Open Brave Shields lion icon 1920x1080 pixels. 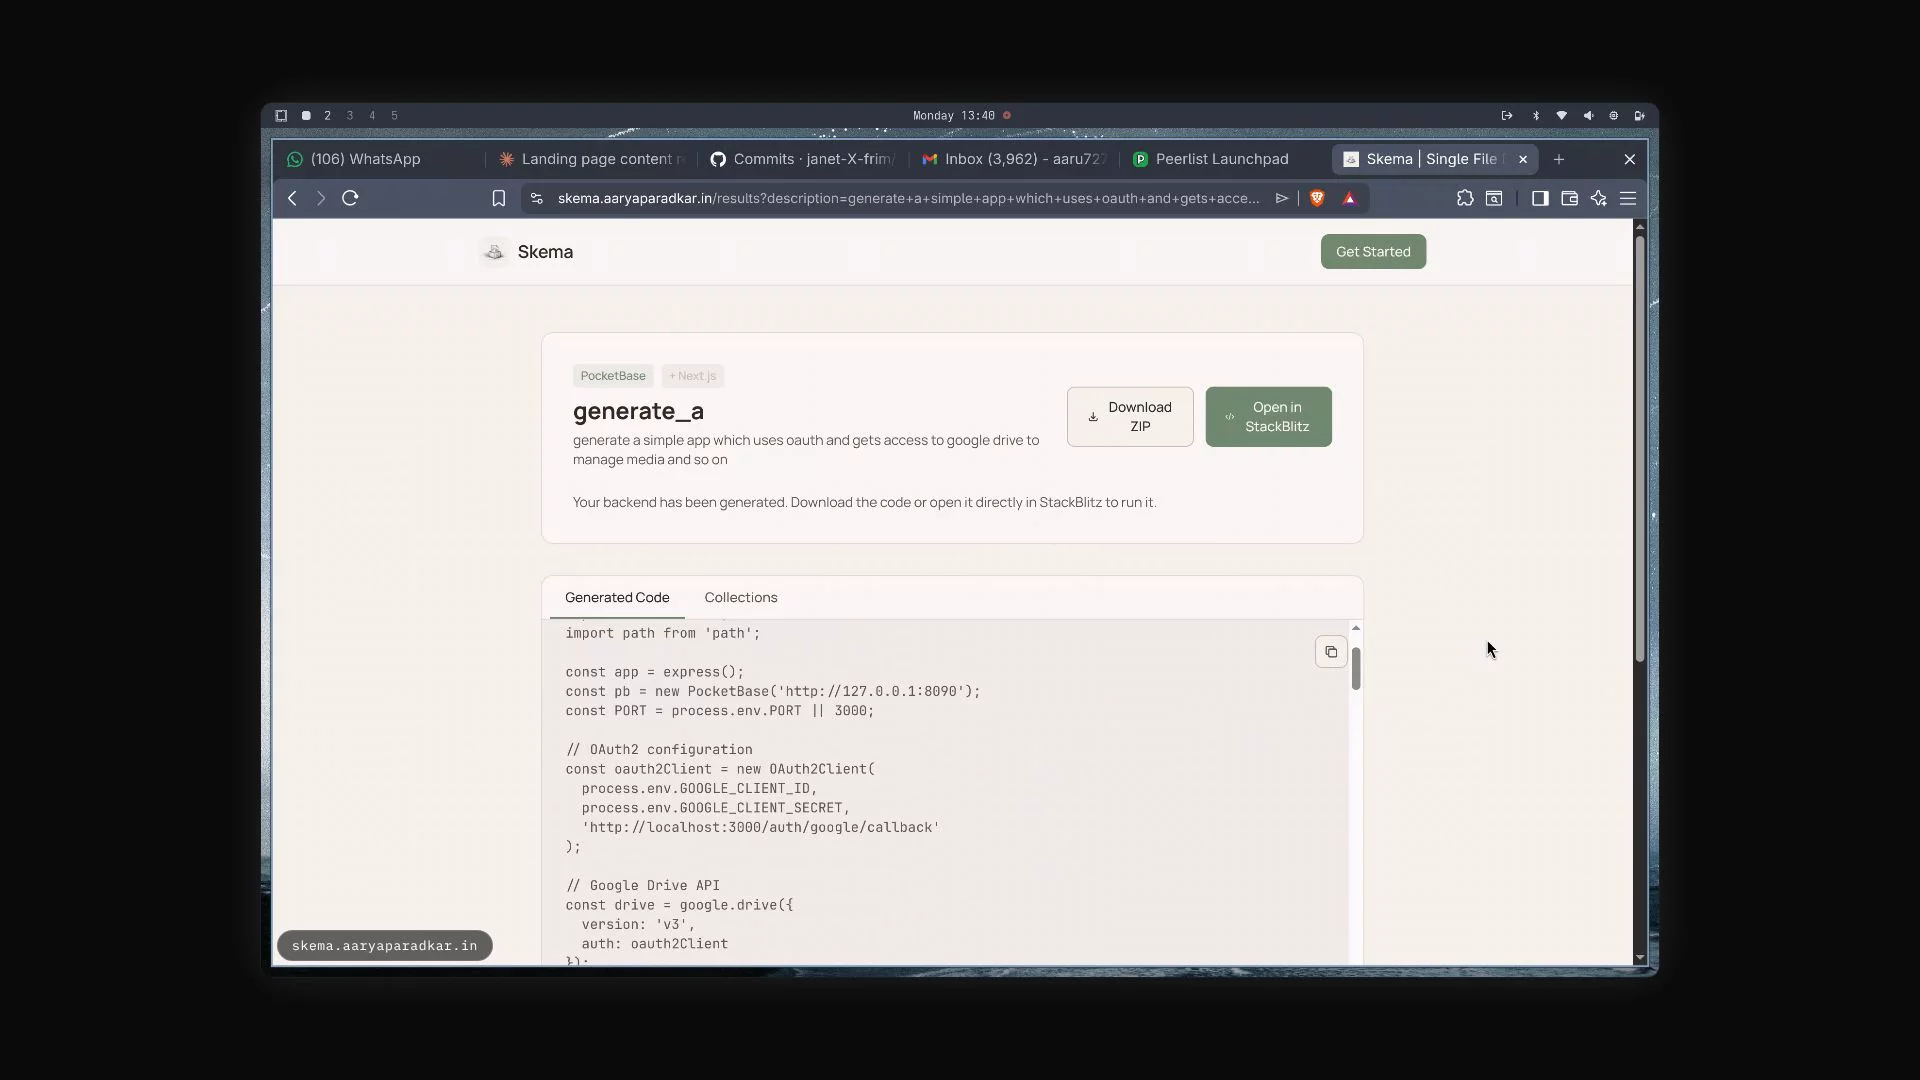pos(1317,198)
